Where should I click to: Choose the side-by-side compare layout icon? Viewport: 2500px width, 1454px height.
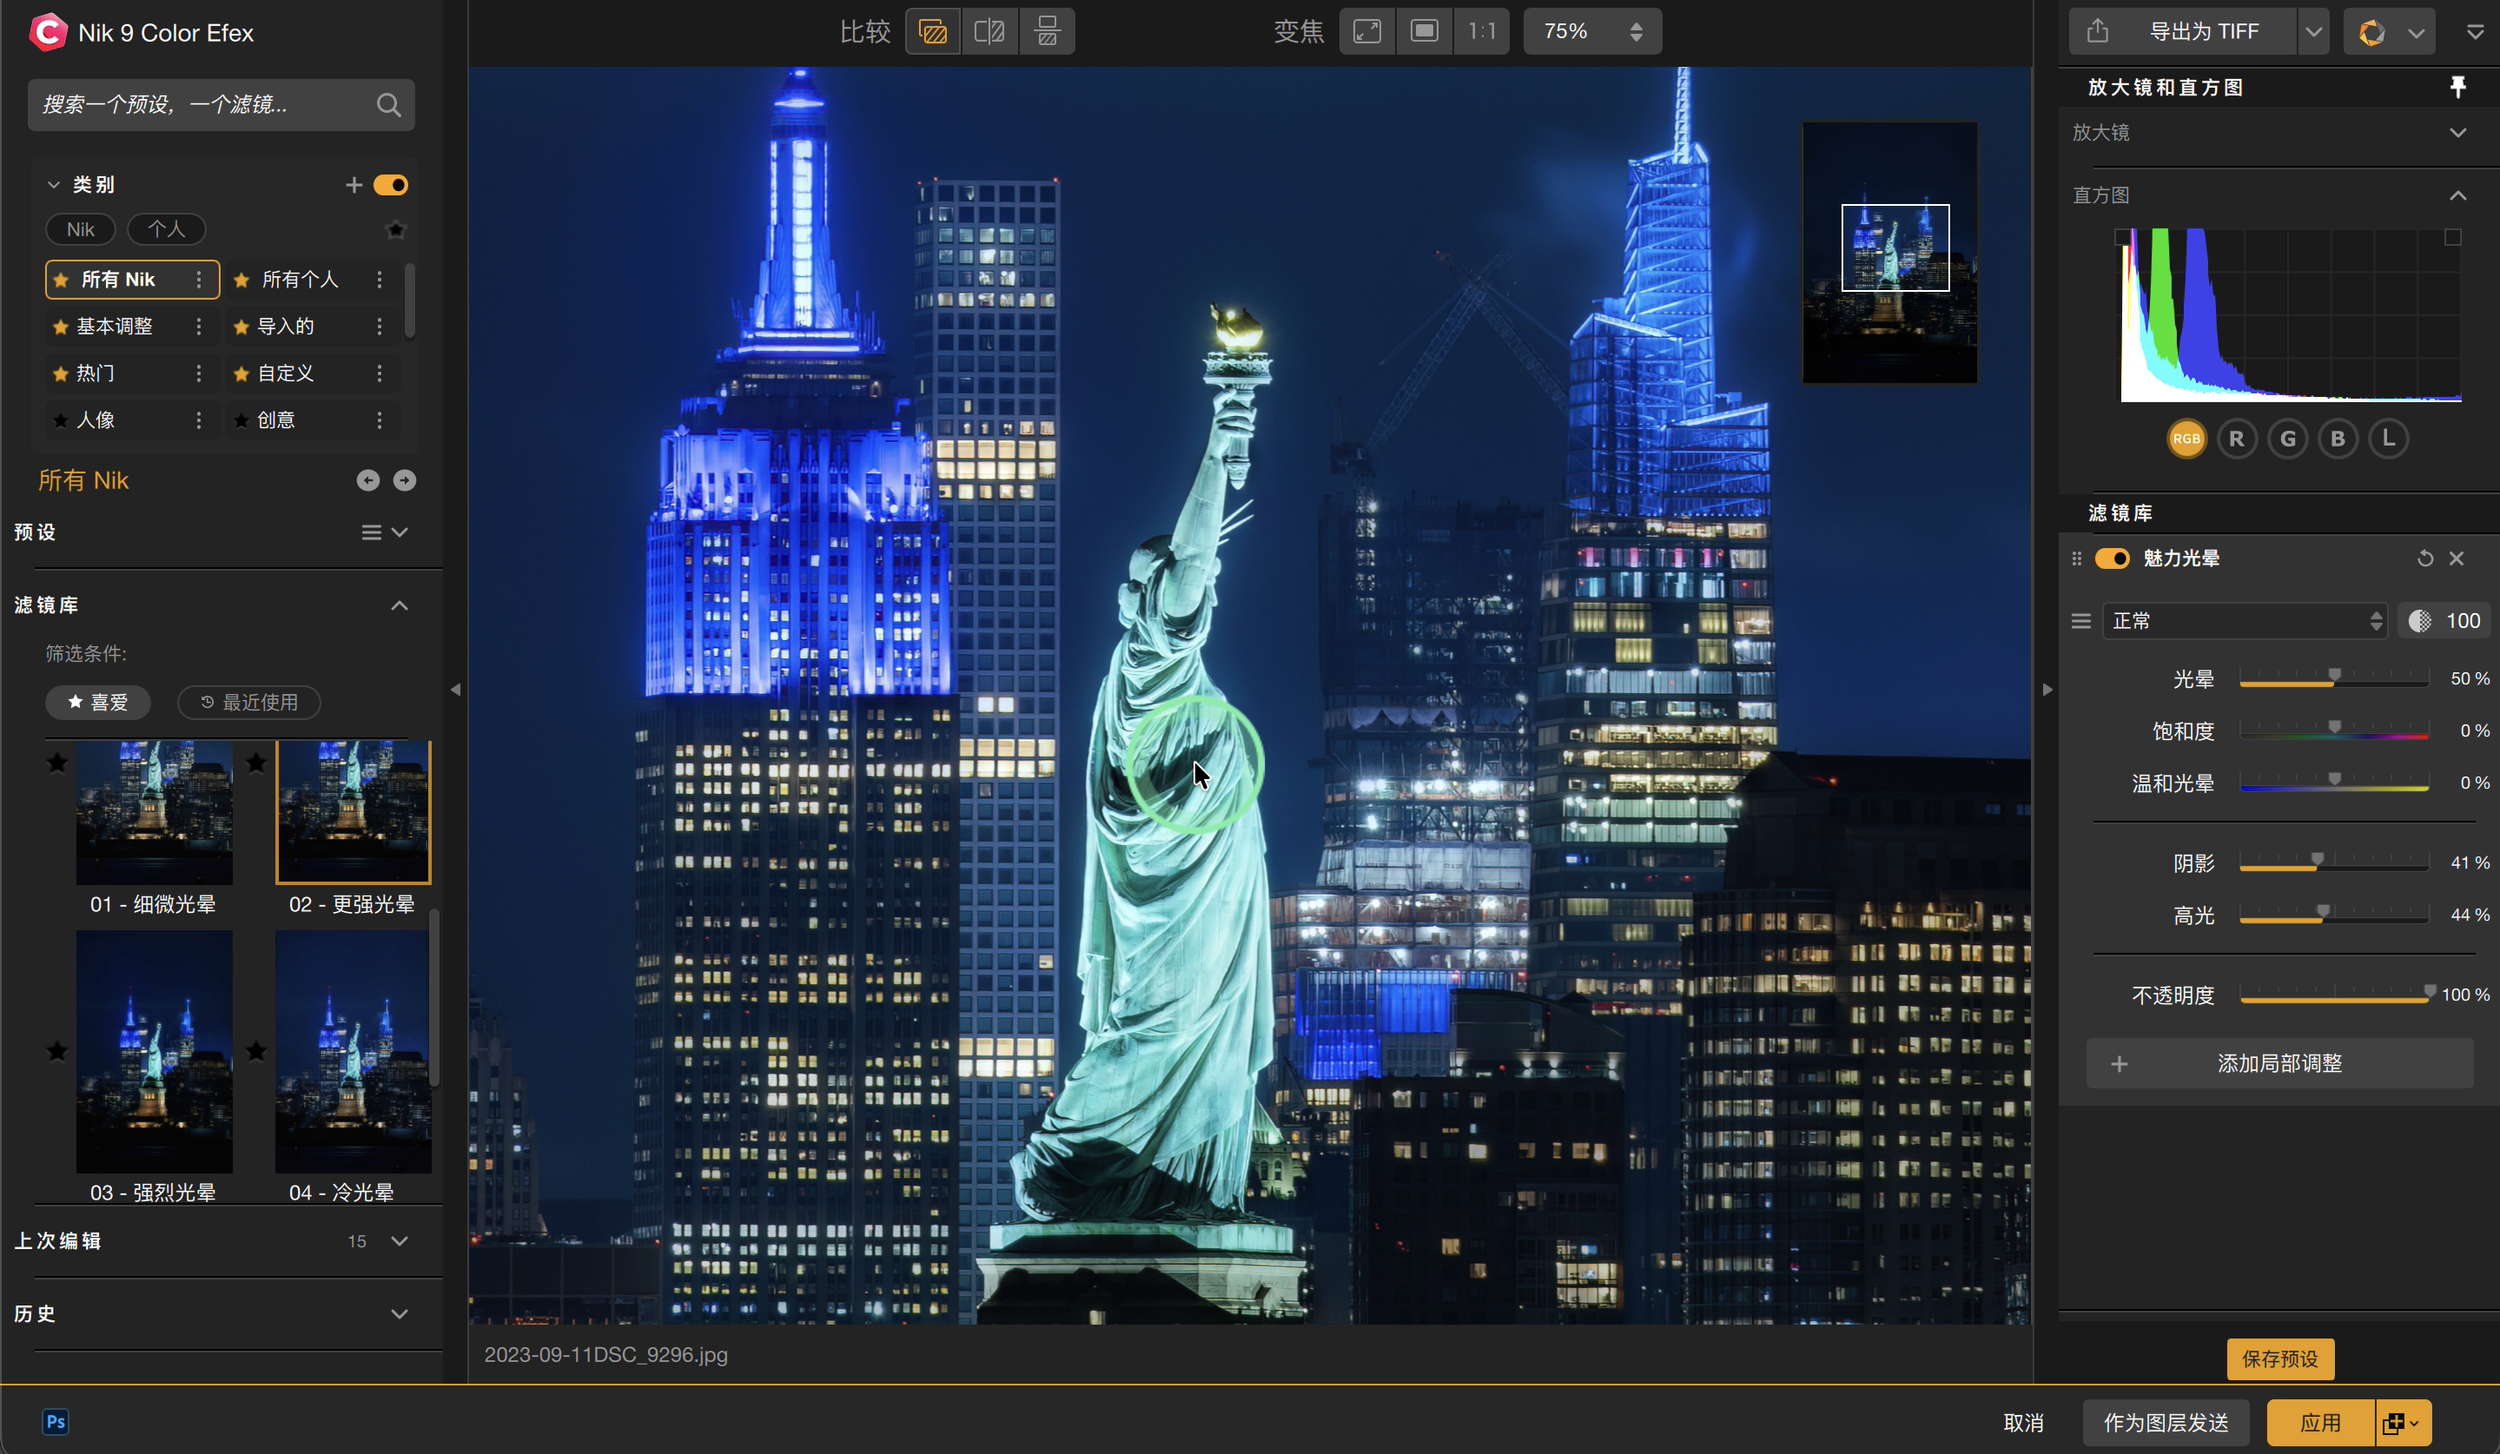1047,31
